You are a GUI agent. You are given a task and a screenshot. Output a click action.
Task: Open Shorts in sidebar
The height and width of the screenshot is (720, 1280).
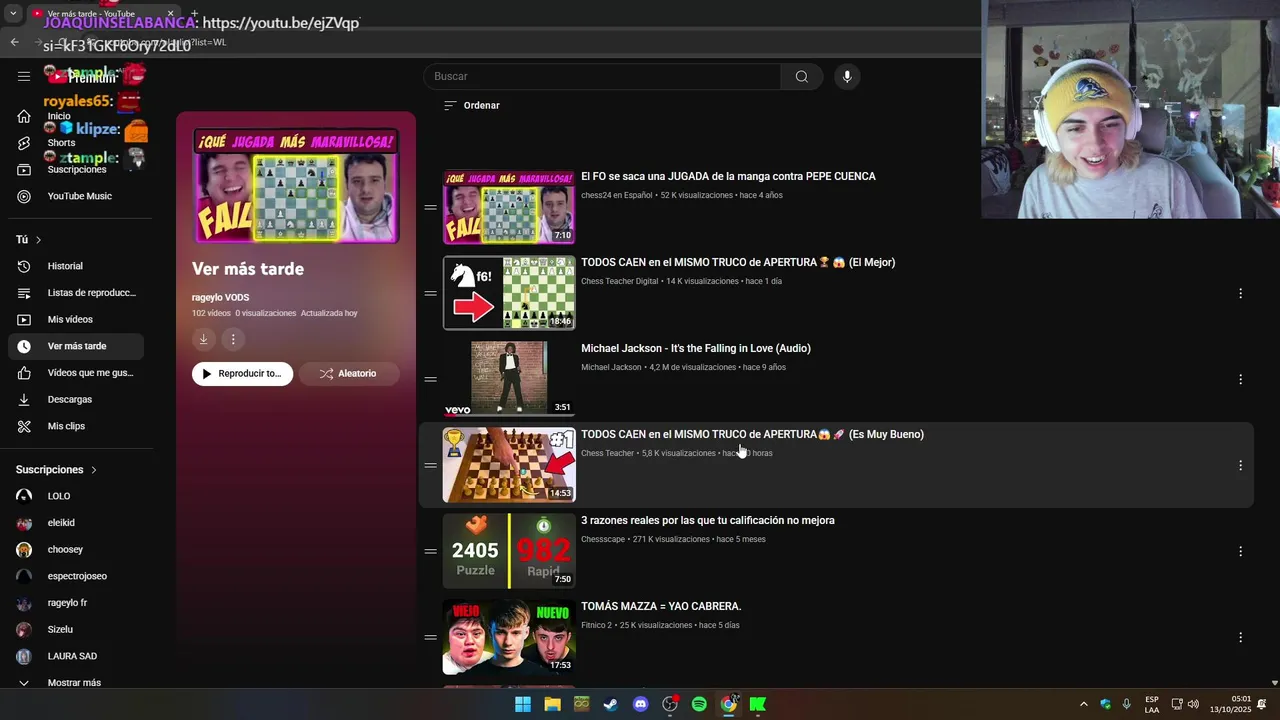click(x=75, y=143)
